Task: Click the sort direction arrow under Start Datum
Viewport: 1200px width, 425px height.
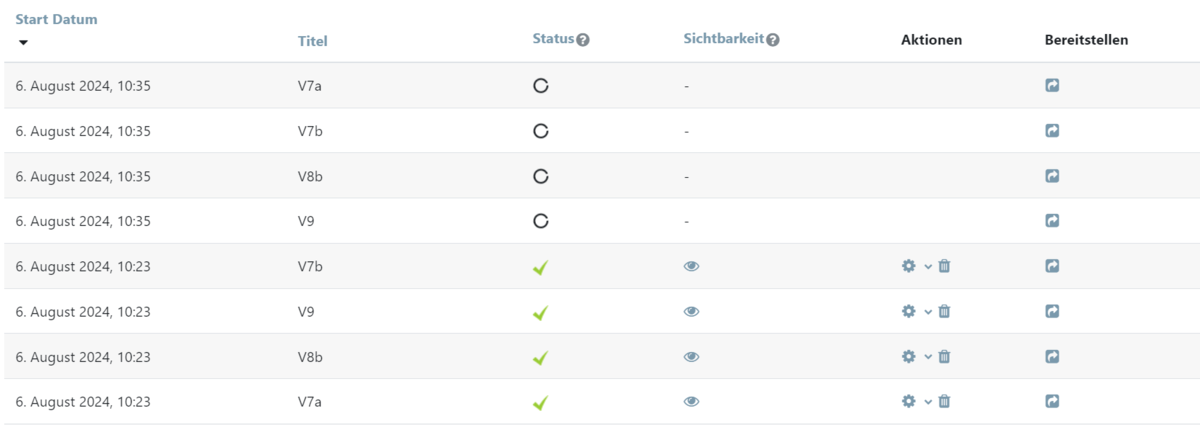Action: click(24, 42)
